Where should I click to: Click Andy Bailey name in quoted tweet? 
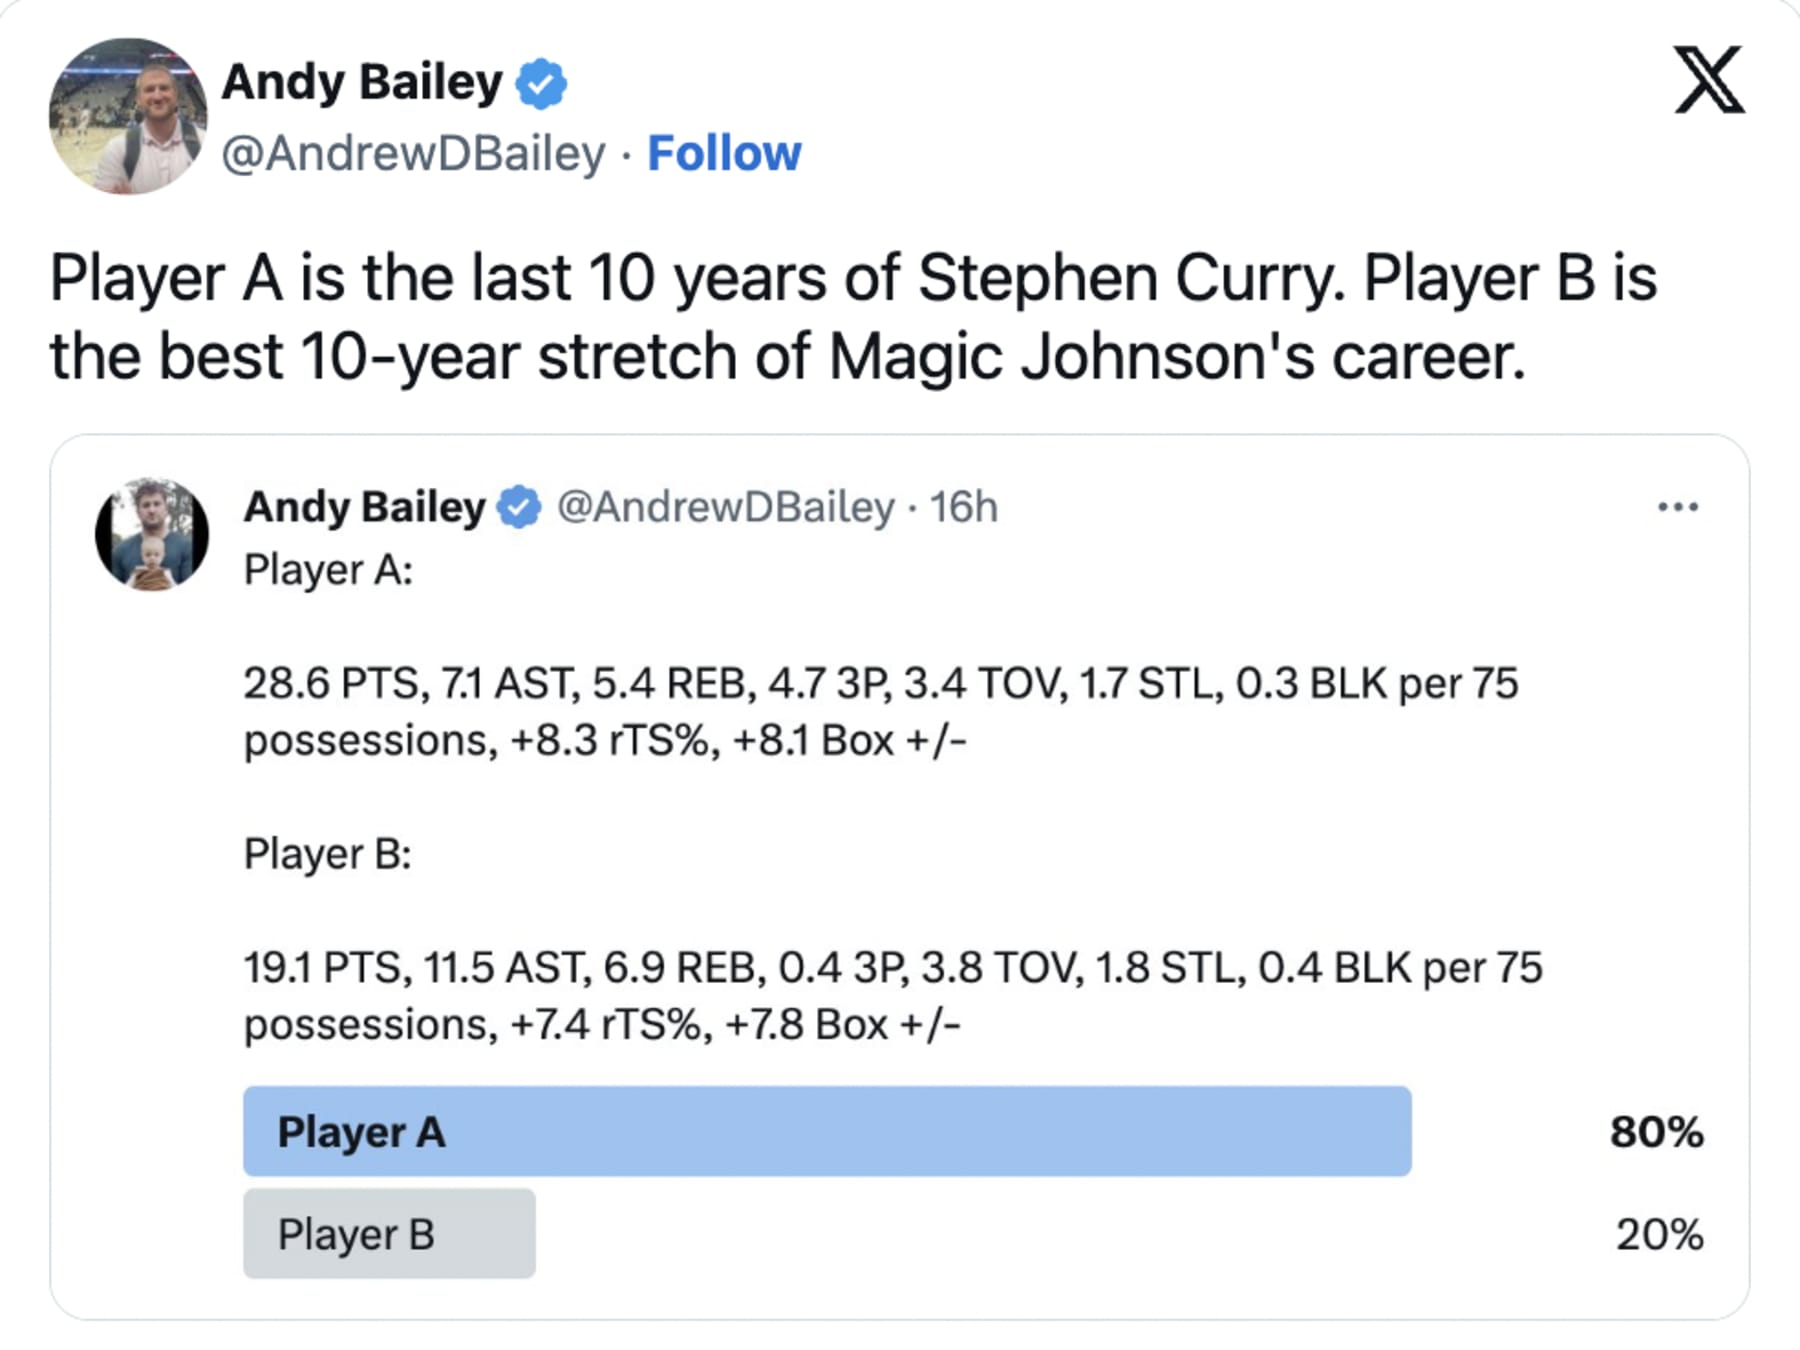(365, 507)
